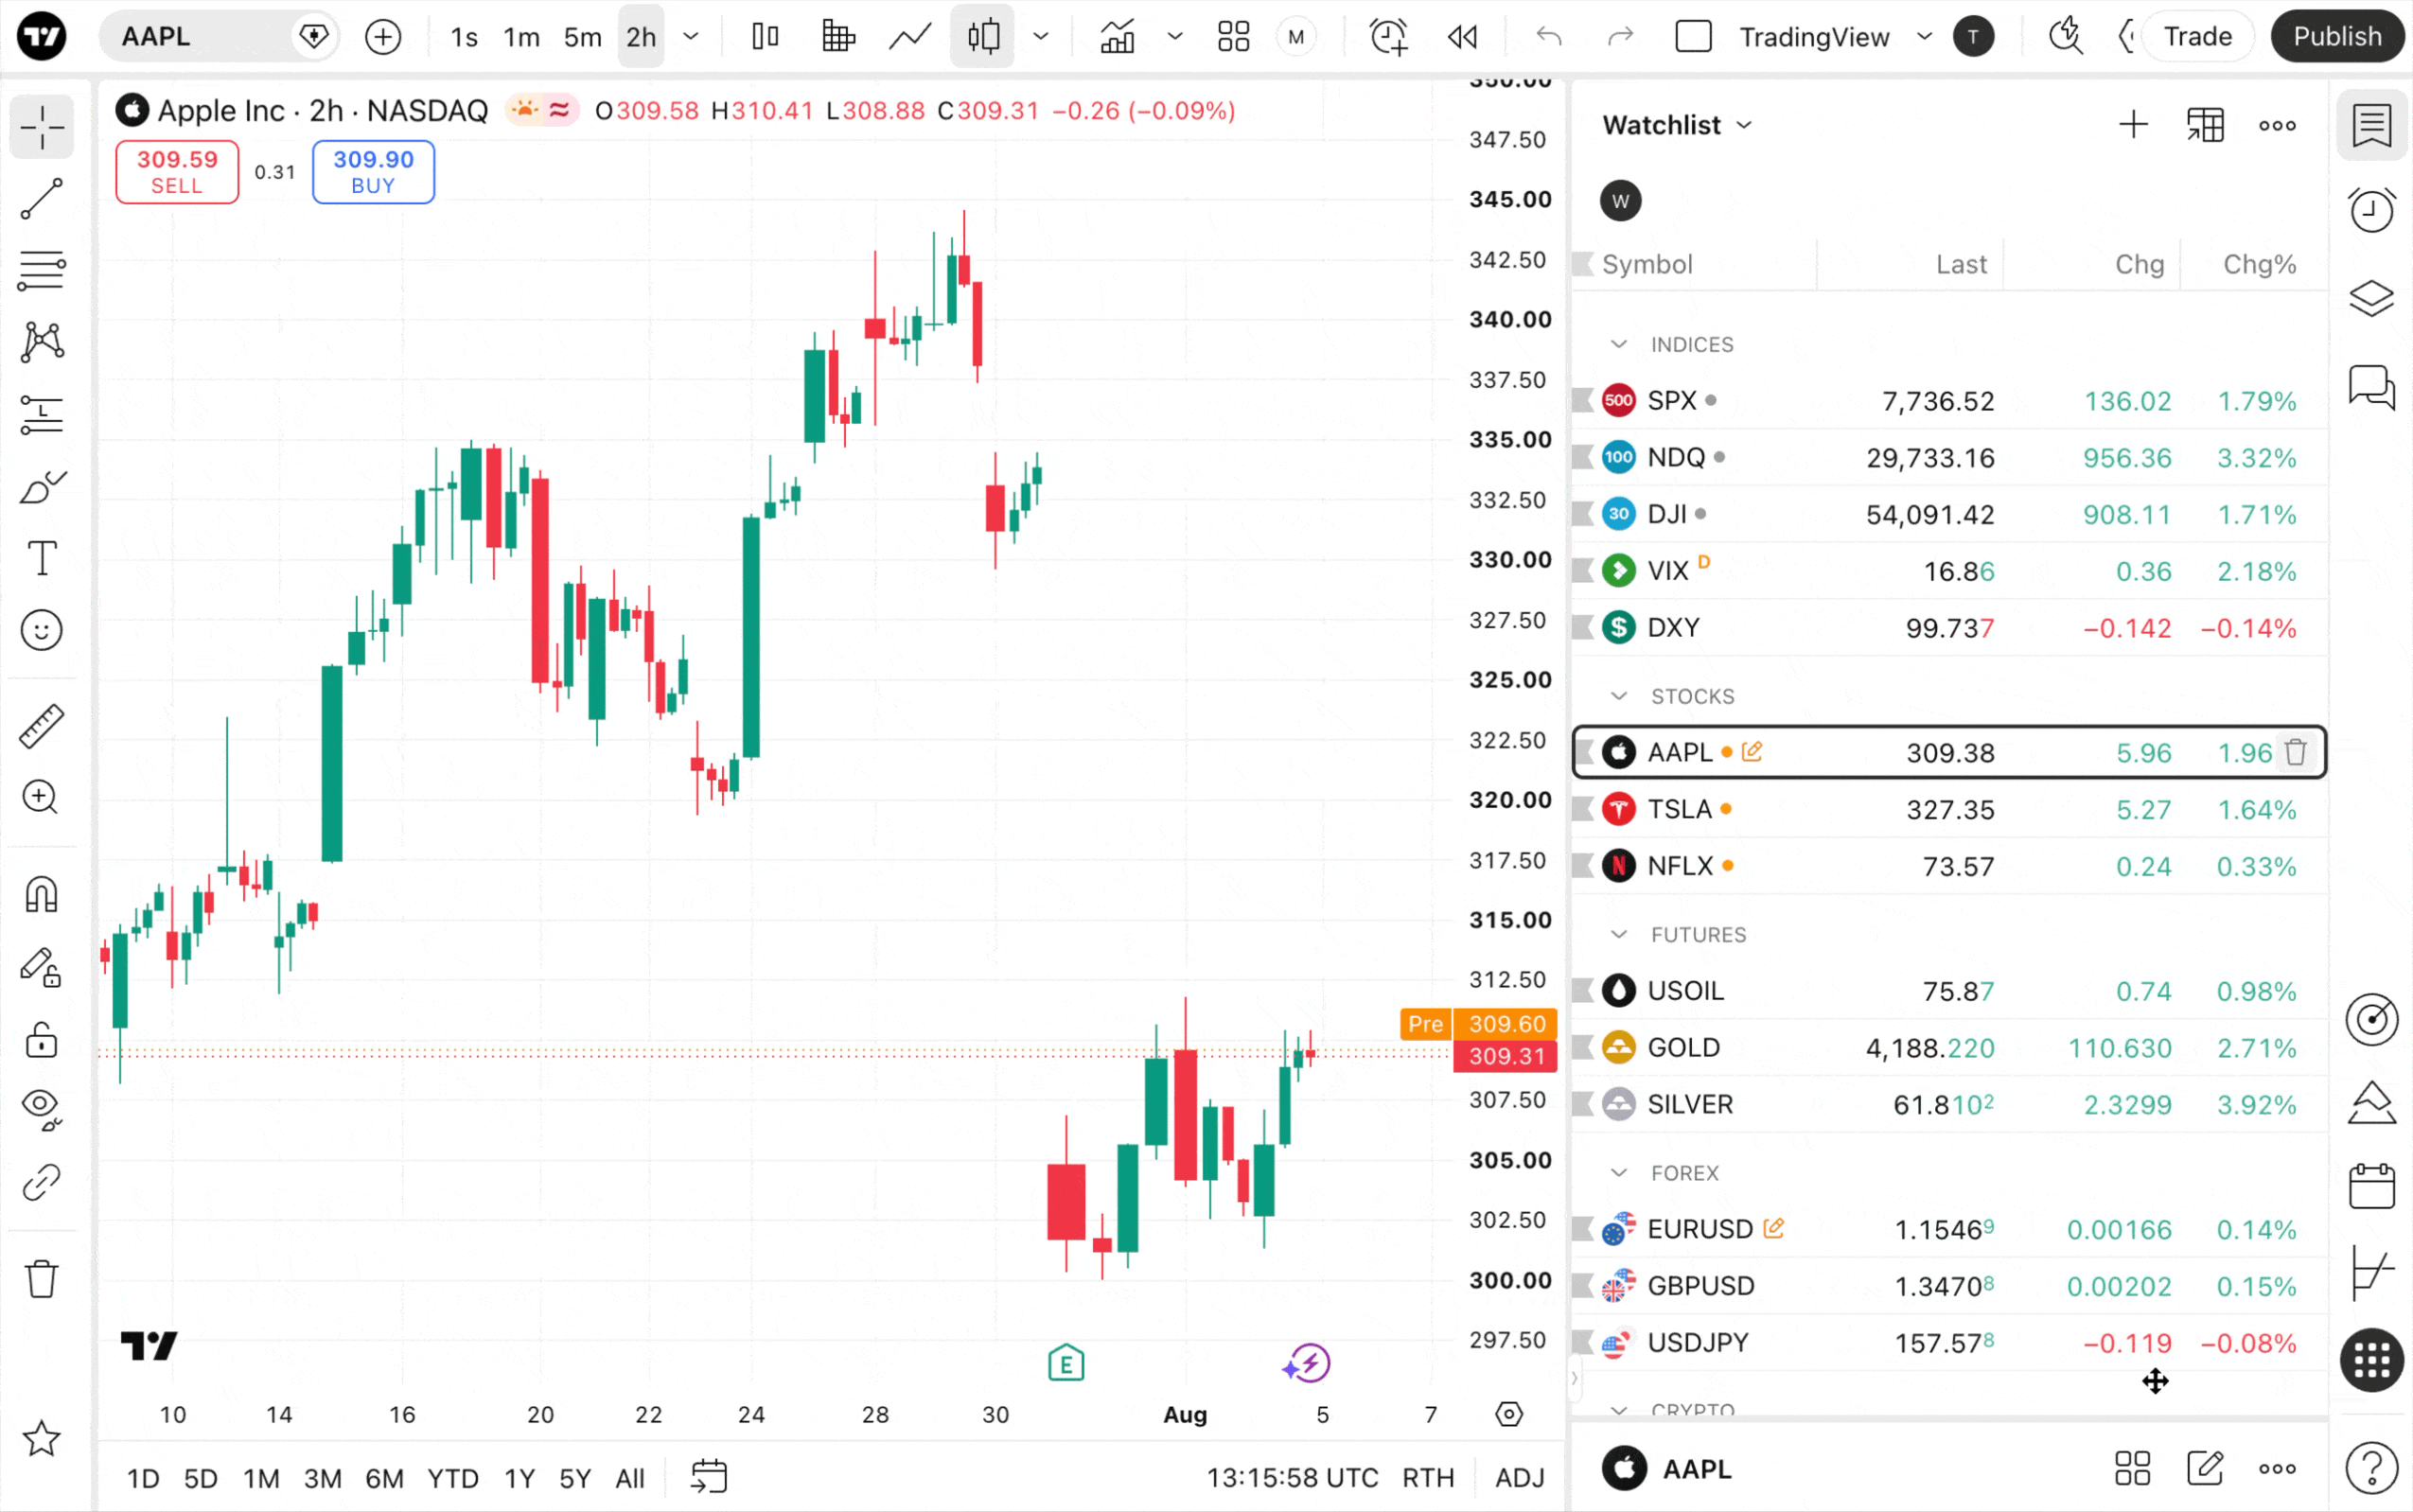Open favorites star toolbar

(x=42, y=1439)
